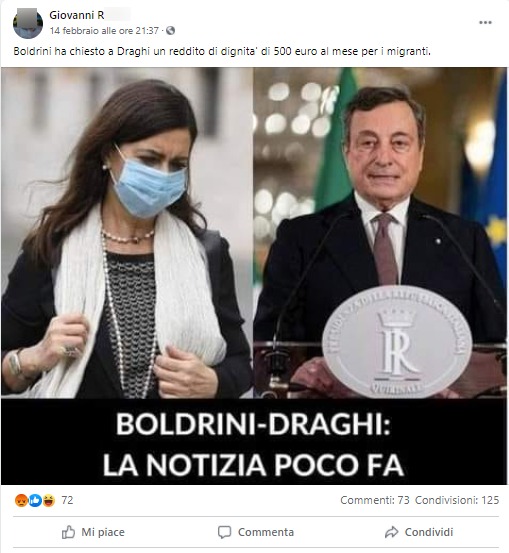
Task: Open the blurred profile picture thumbnail
Action: click(x=28, y=23)
